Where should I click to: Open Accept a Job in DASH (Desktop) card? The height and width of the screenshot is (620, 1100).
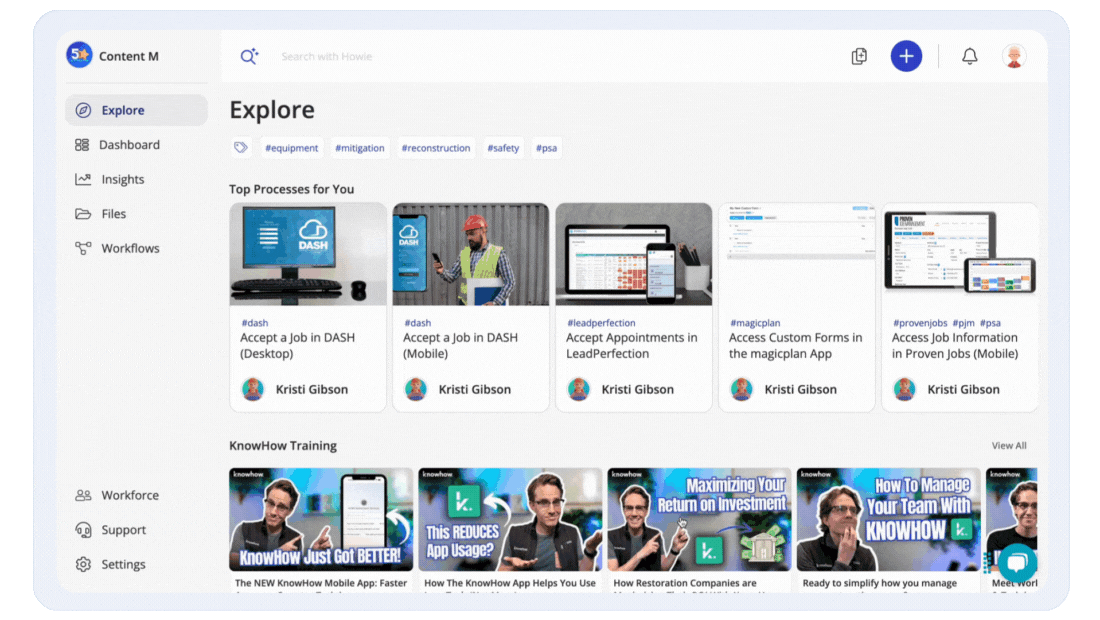point(308,307)
